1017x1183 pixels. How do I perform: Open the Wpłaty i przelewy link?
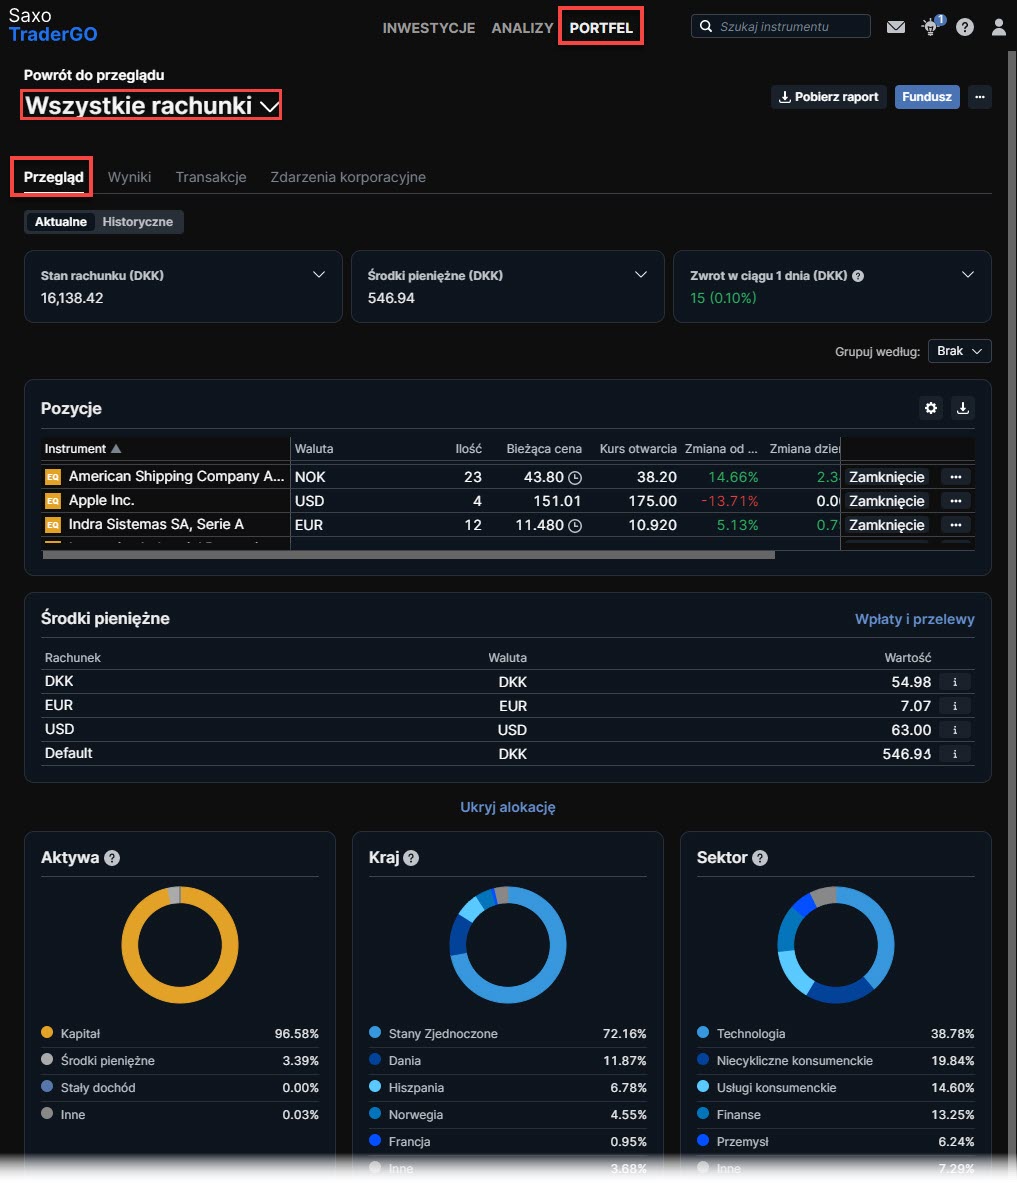click(x=914, y=619)
